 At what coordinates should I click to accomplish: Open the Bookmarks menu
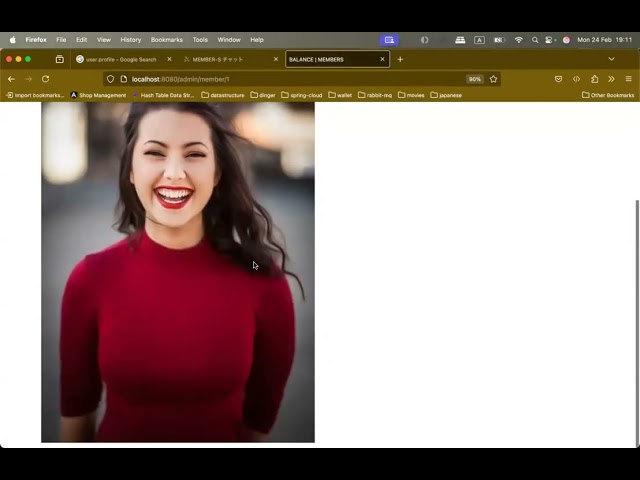[167, 40]
